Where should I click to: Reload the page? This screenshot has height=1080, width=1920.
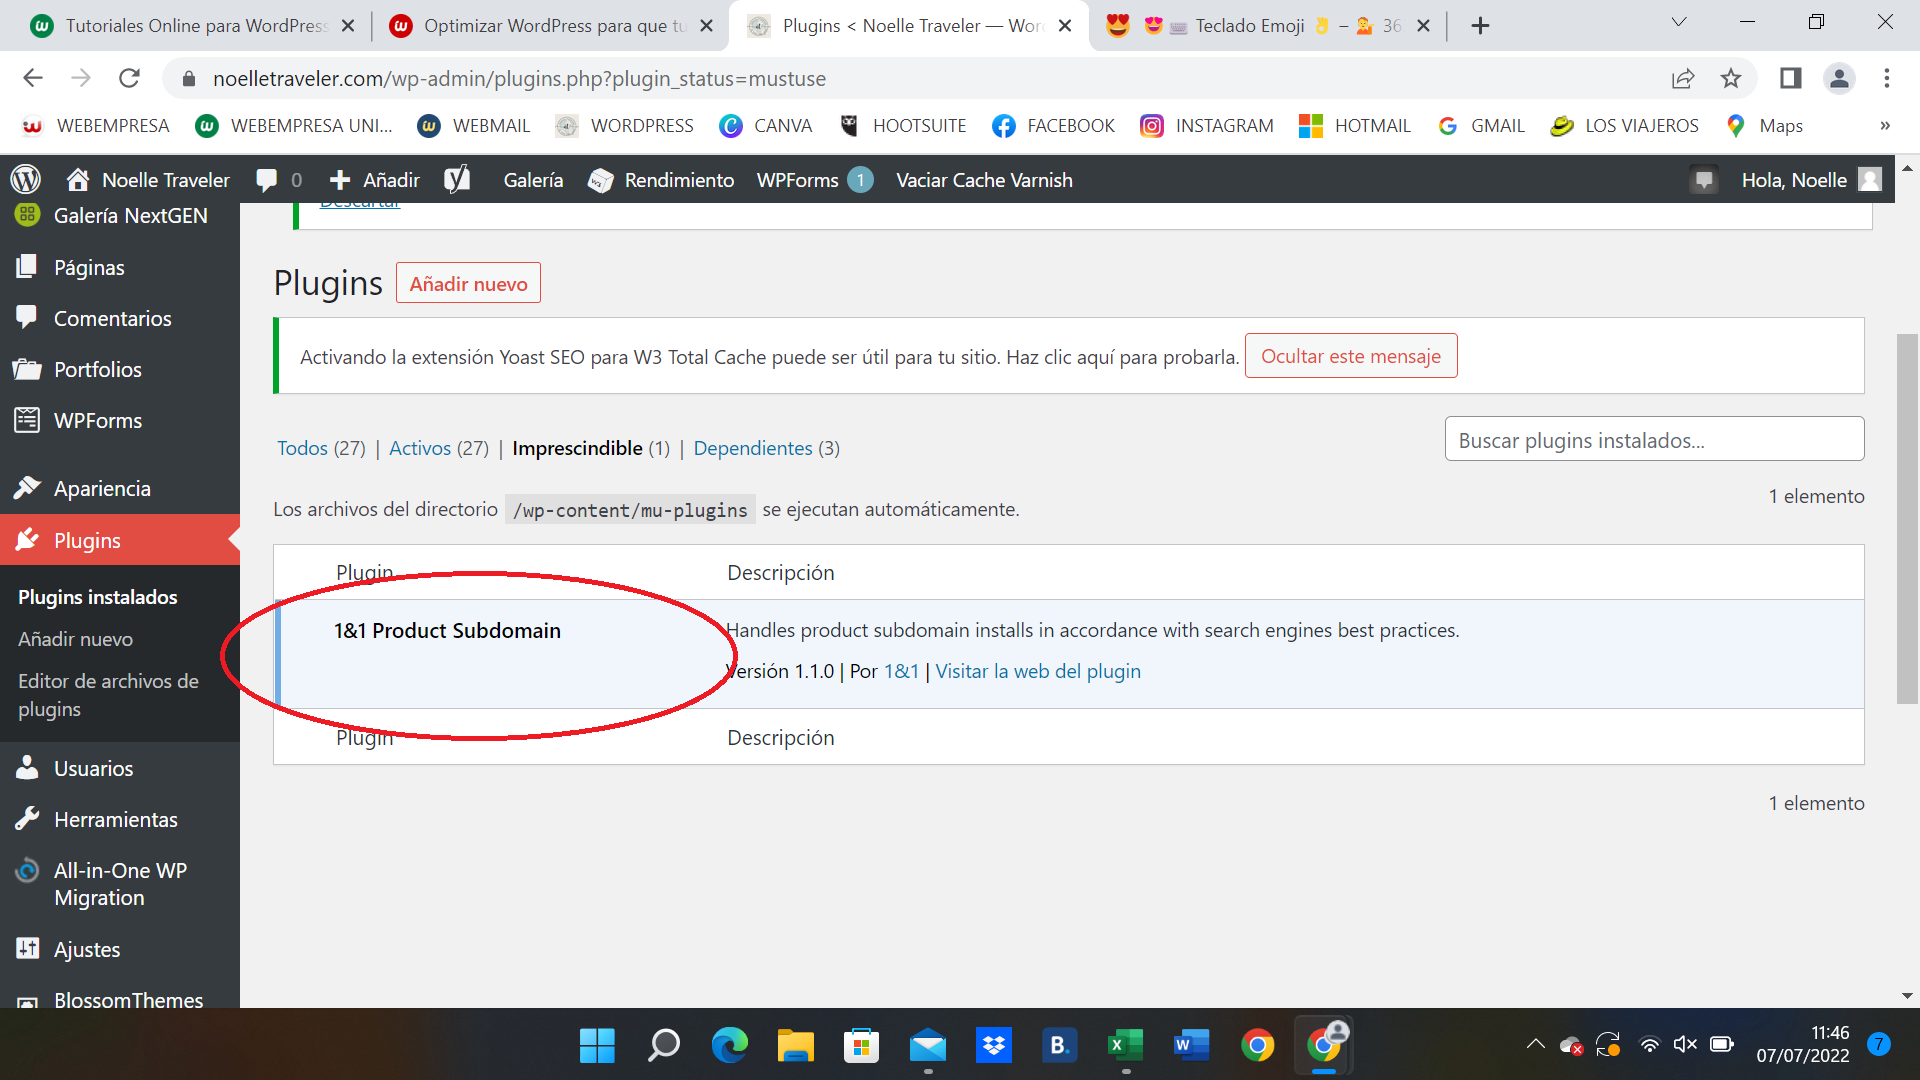pos(129,78)
